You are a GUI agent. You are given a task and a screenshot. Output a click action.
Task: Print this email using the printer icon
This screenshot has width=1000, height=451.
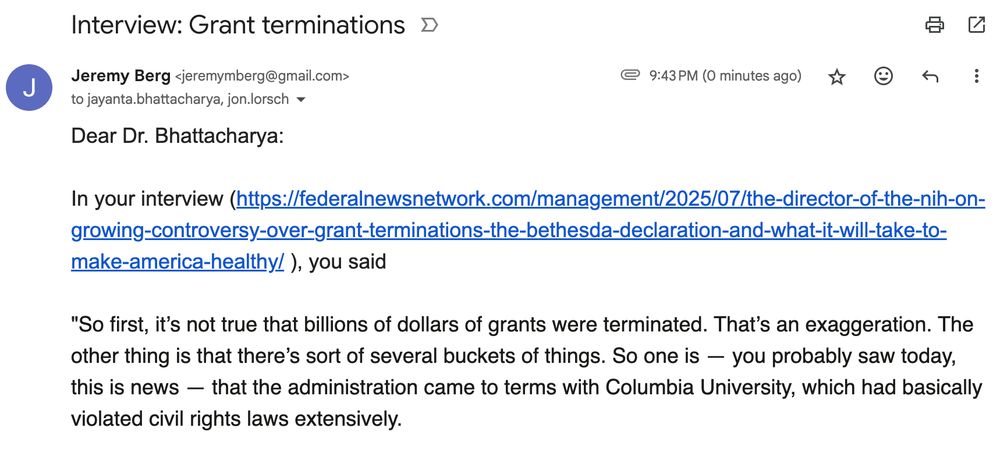point(934,25)
